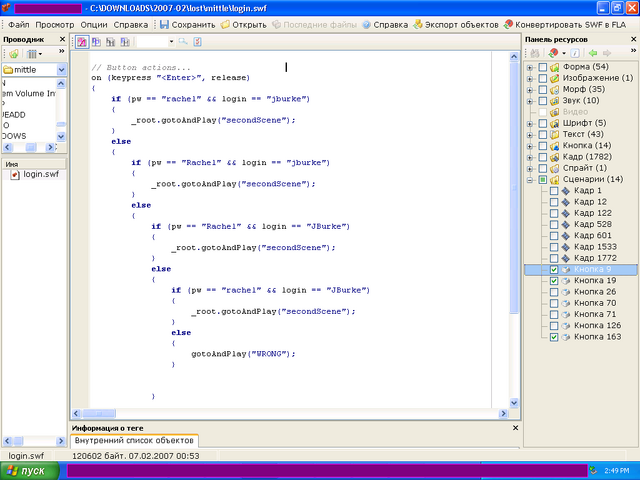Screen dimensions: 640x480
Task: Click the Шрифт folder icon
Action: click(x=554, y=123)
